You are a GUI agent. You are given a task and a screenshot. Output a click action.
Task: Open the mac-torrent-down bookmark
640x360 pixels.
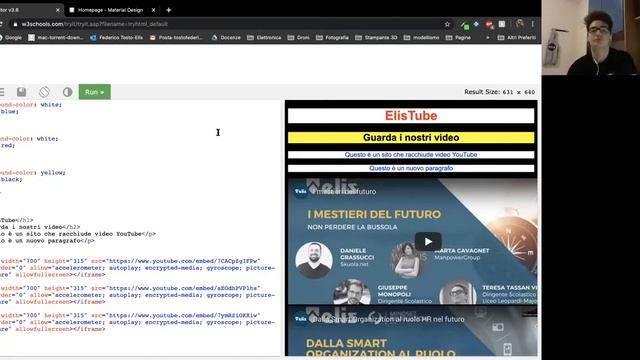click(56, 38)
